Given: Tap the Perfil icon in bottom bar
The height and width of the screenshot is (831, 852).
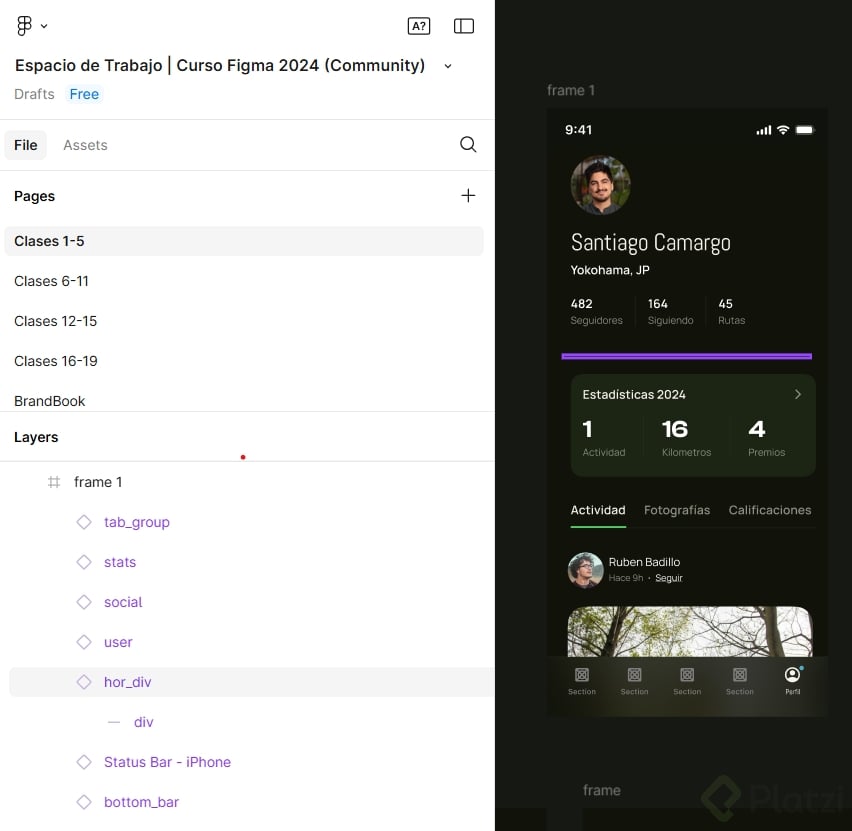Looking at the screenshot, I should point(793,675).
